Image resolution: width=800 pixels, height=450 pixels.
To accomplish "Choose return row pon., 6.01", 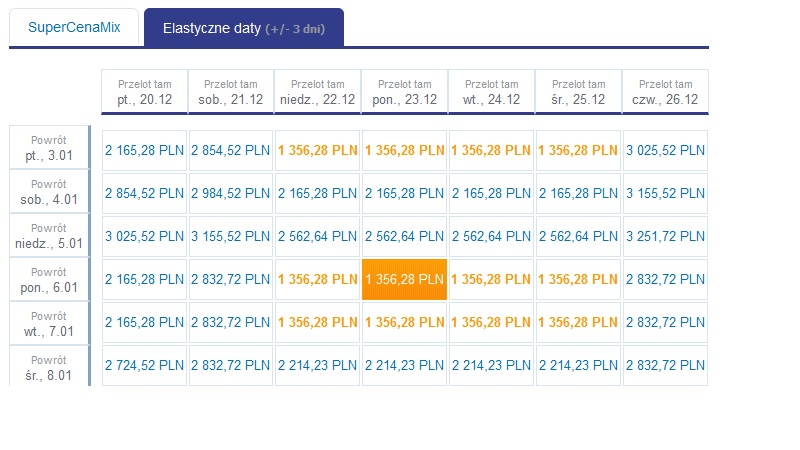I will tap(49, 280).
